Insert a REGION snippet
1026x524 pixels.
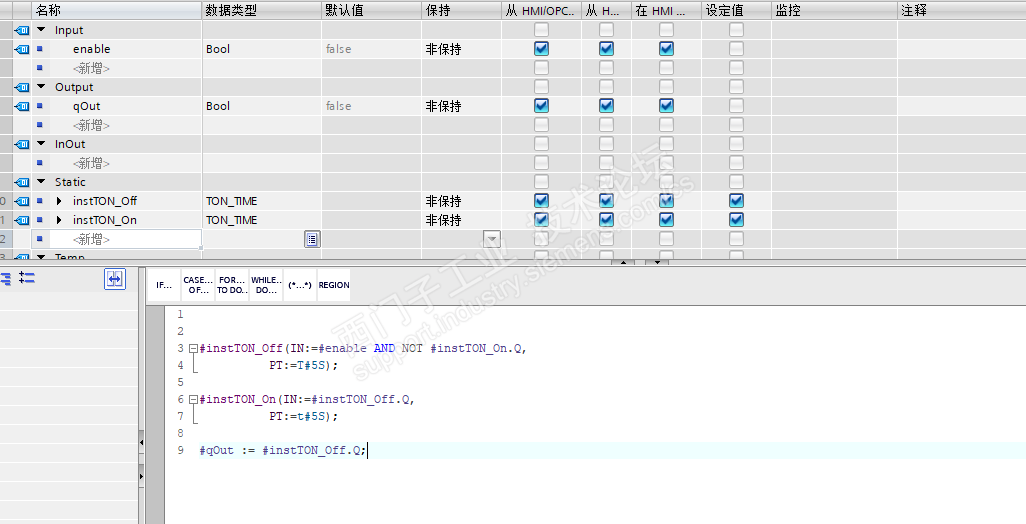pyautogui.click(x=334, y=285)
